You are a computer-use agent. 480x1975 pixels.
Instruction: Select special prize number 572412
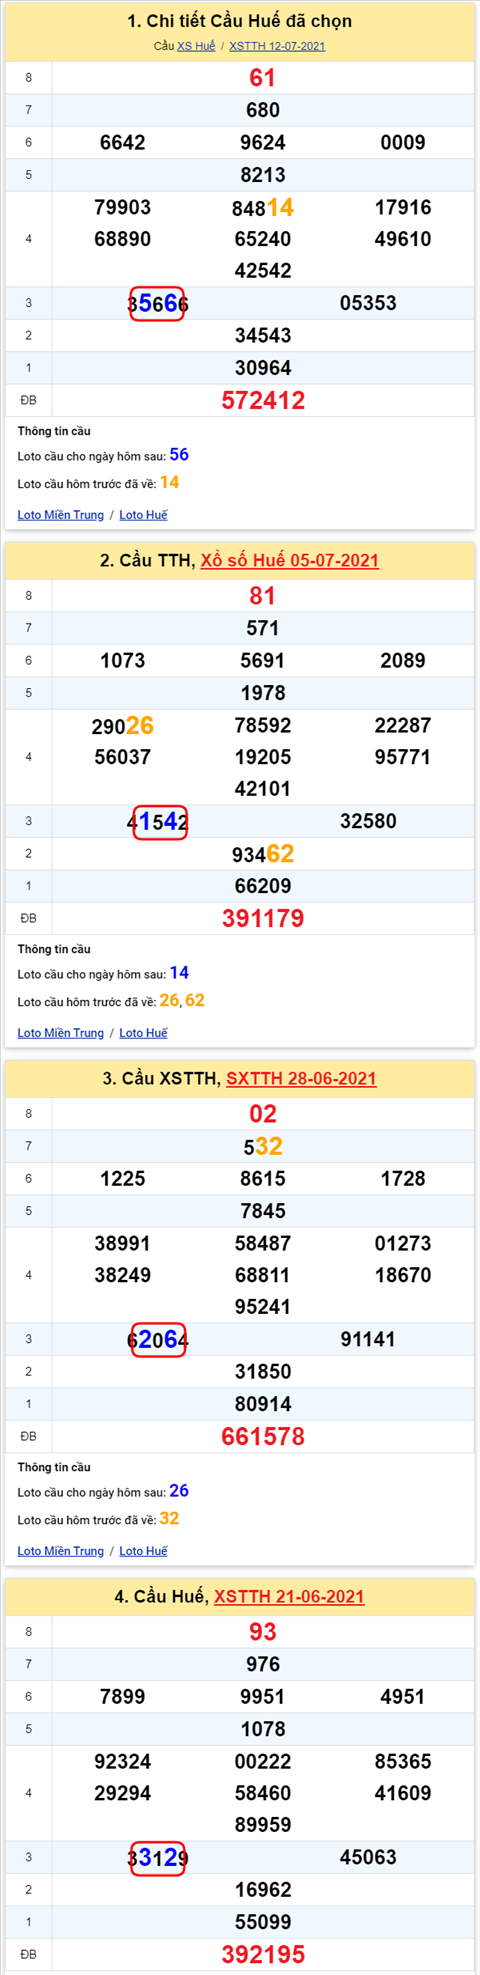coord(263,401)
